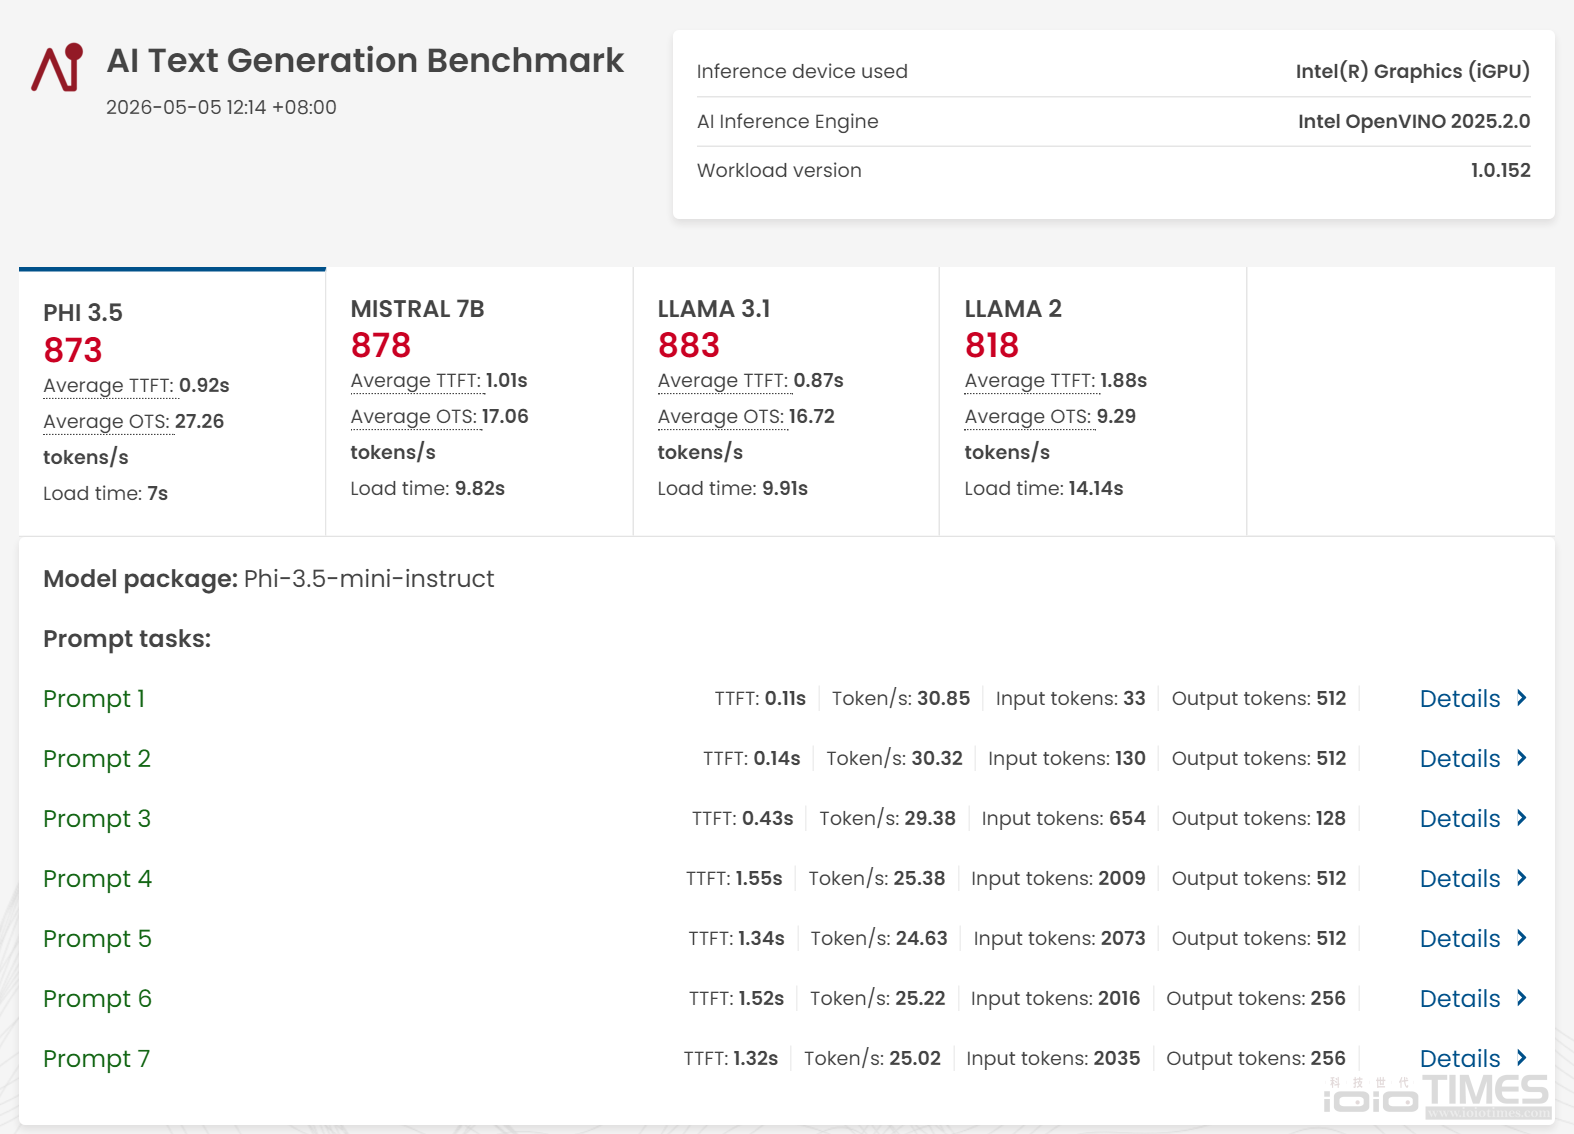Viewport: 1574px width, 1134px height.
Task: Expand Prompt 1 using its chevron arrow
Action: [1522, 698]
